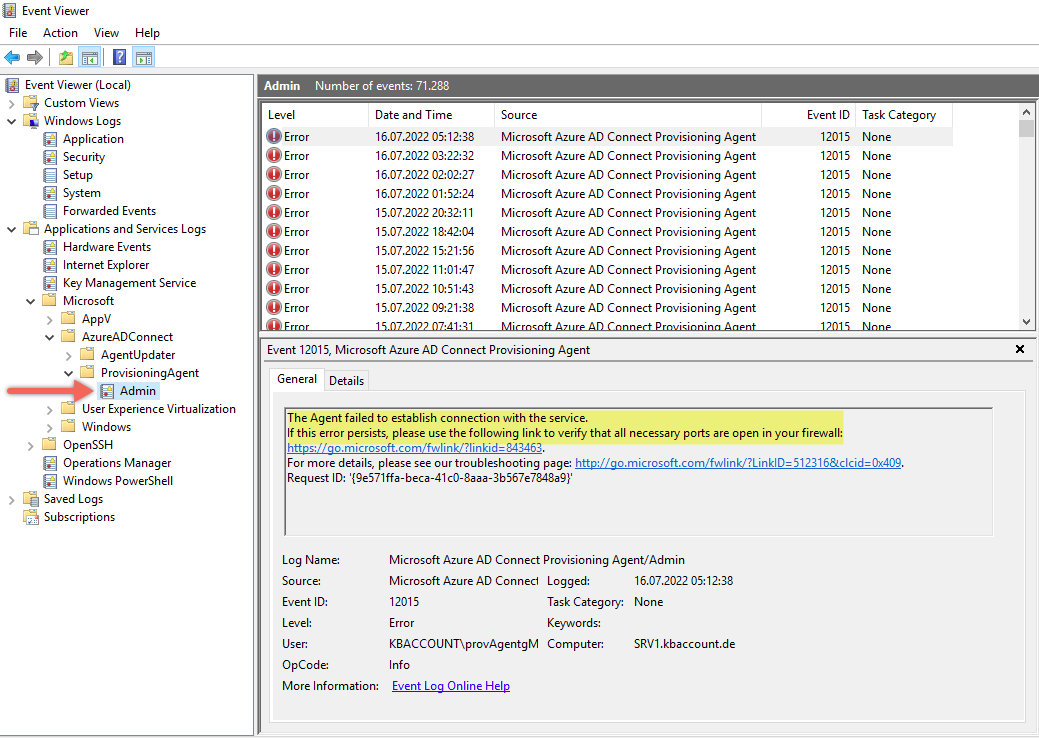Screen dimensions: 1039x738
Task: Expand the Saved Logs node
Action: (11, 500)
